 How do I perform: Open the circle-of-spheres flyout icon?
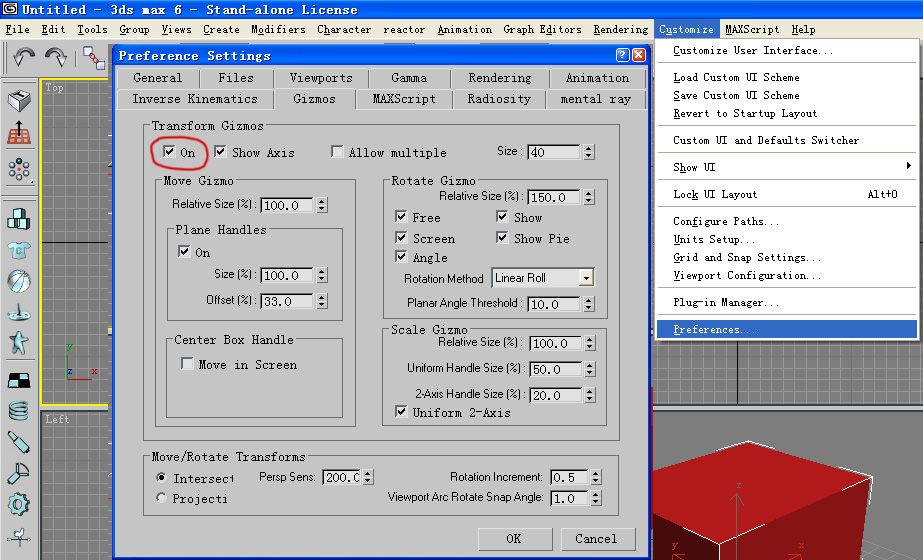click(19, 169)
